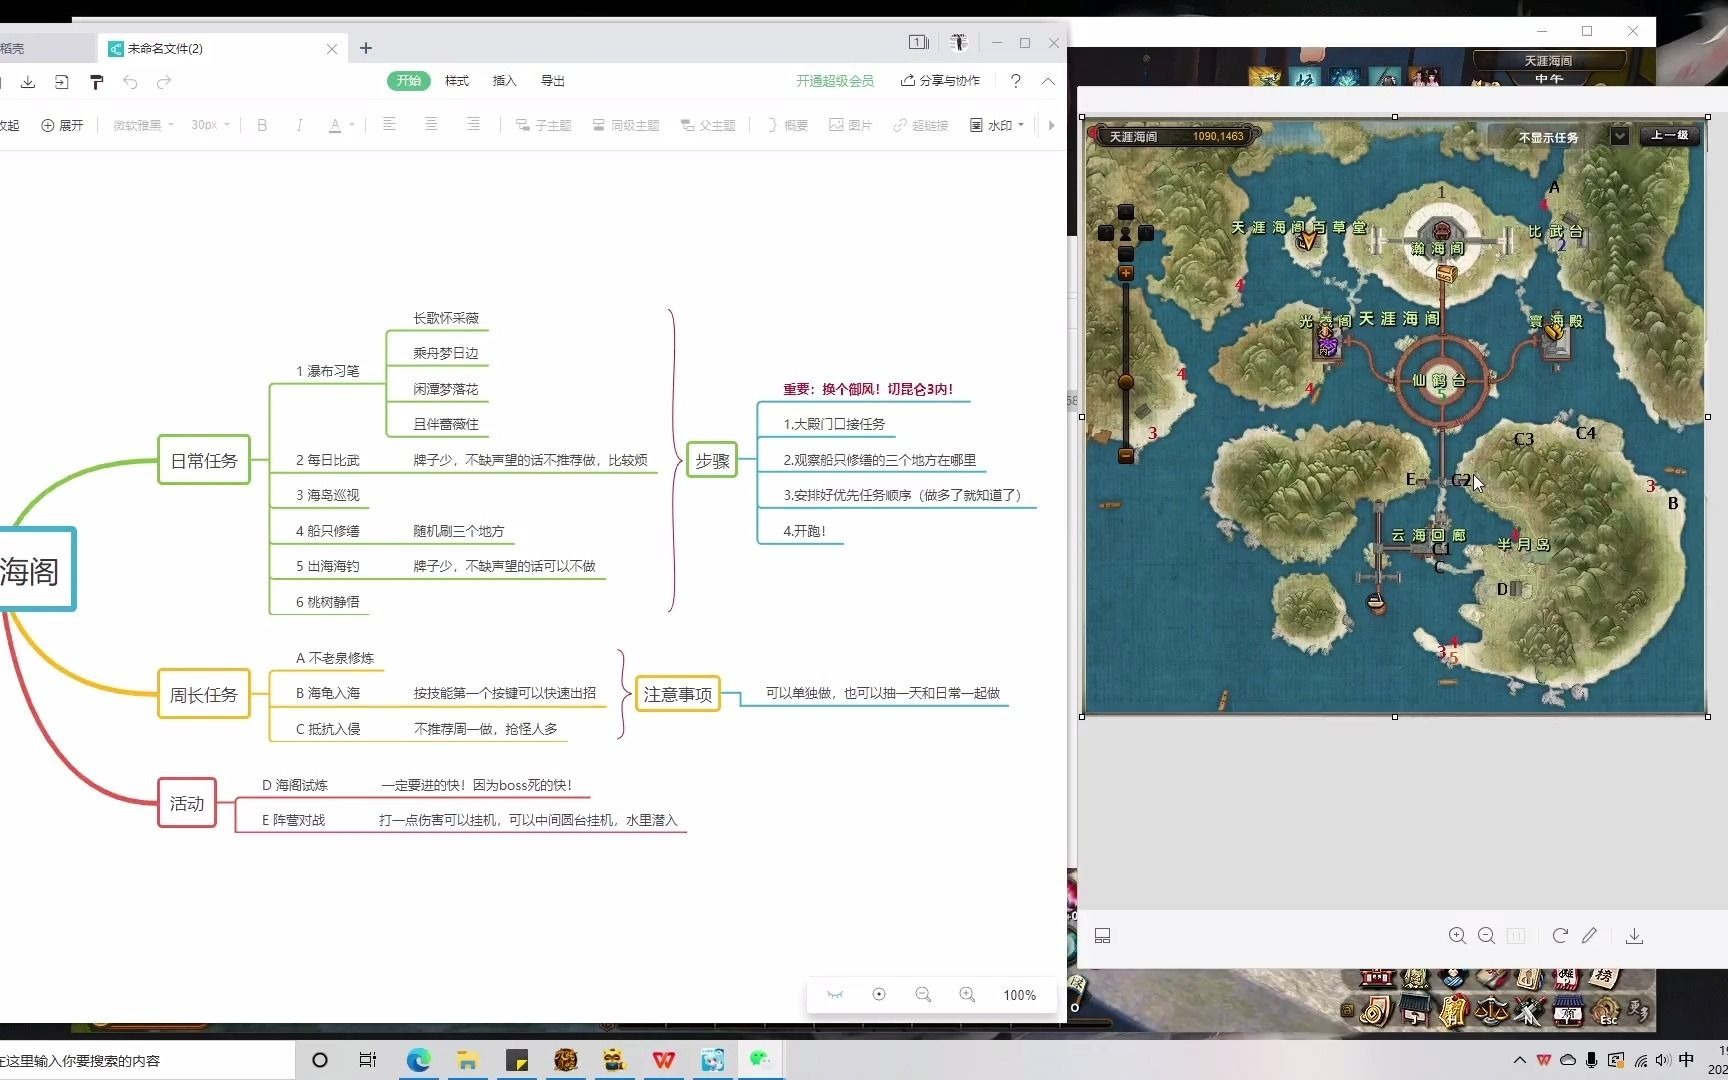Click the map zoom plus button

pyautogui.click(x=1126, y=273)
